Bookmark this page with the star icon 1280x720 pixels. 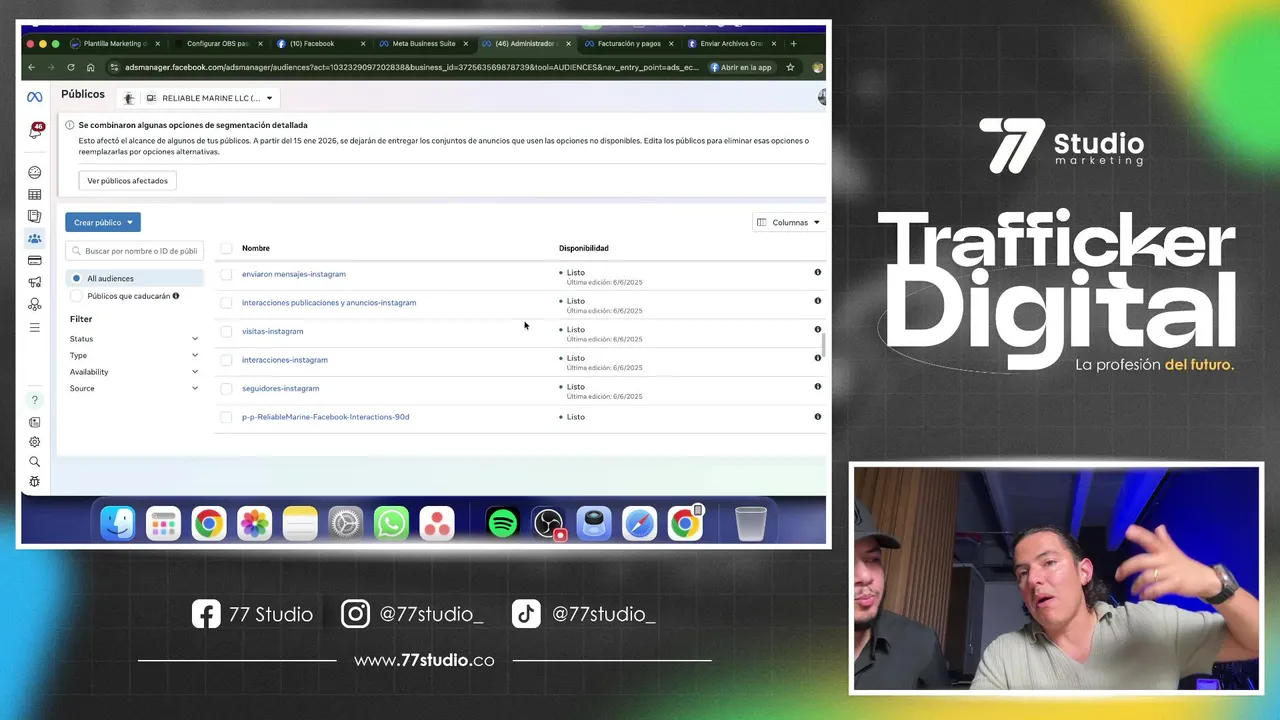coord(790,67)
